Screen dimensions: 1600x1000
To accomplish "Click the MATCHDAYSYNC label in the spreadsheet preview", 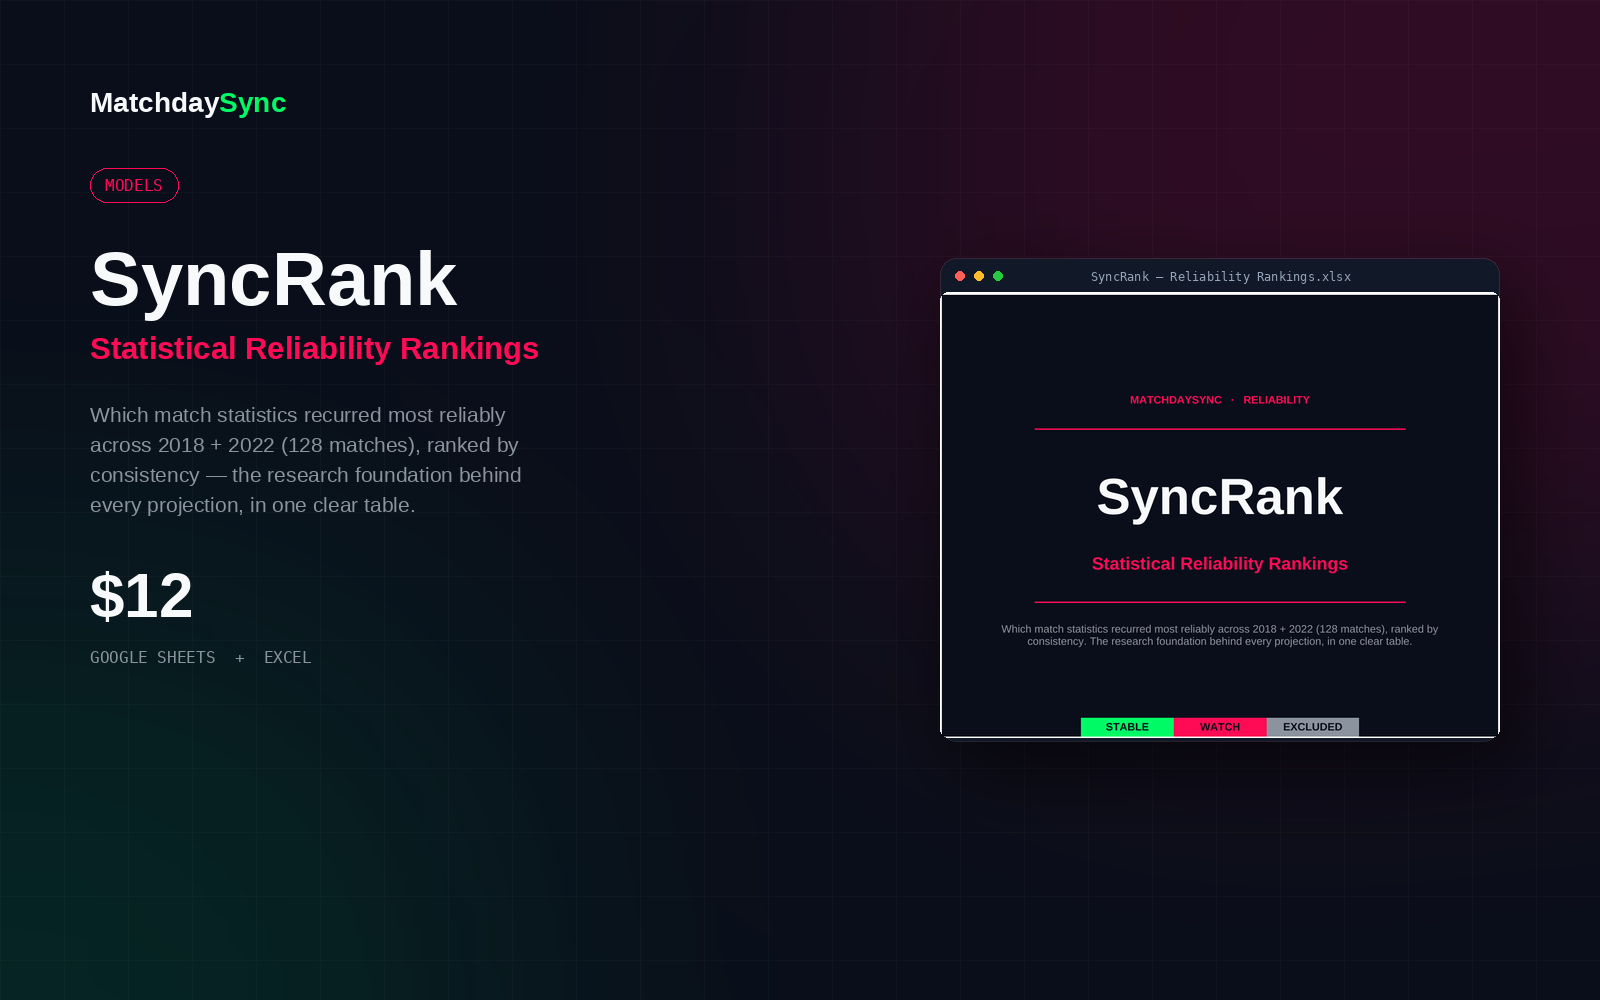I will pyautogui.click(x=1176, y=400).
